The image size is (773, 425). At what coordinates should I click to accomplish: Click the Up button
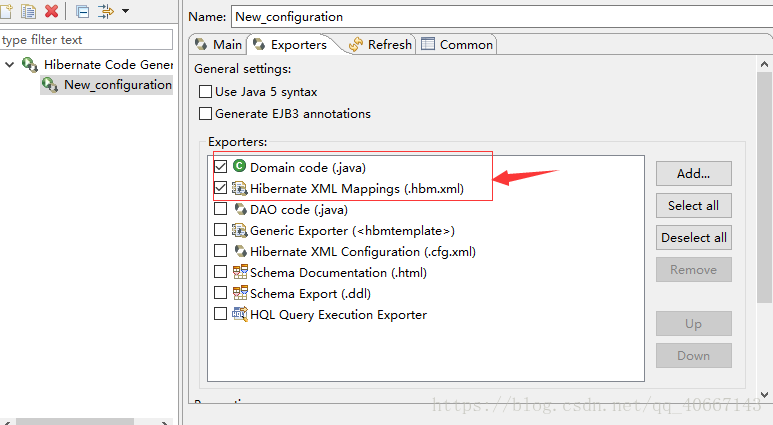point(693,324)
